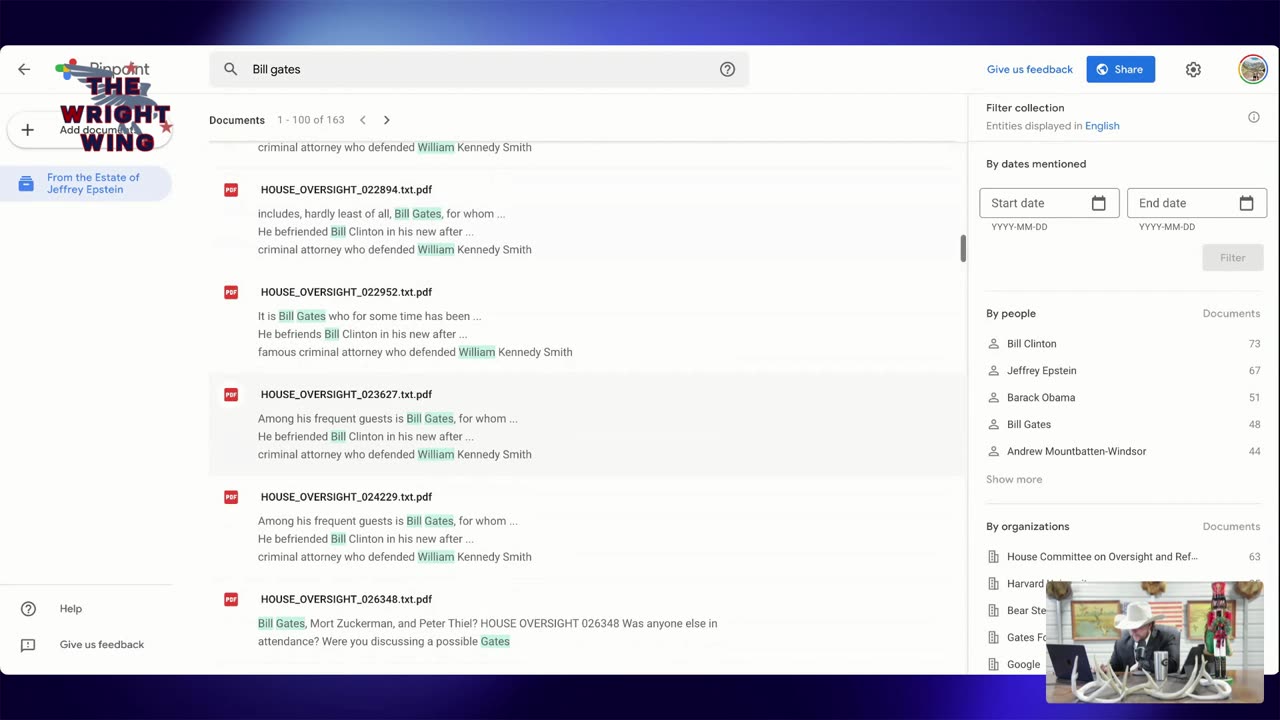
Task: Click the Documents heading above results
Action: click(237, 120)
